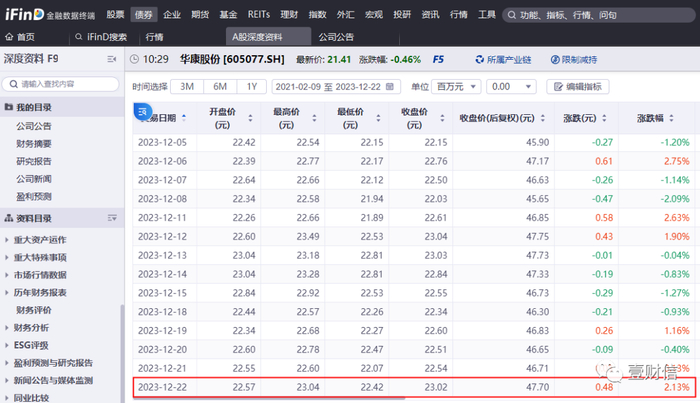This screenshot has width=700, height=403.
Task: Click the blue floating list button on table
Action: coord(143,112)
